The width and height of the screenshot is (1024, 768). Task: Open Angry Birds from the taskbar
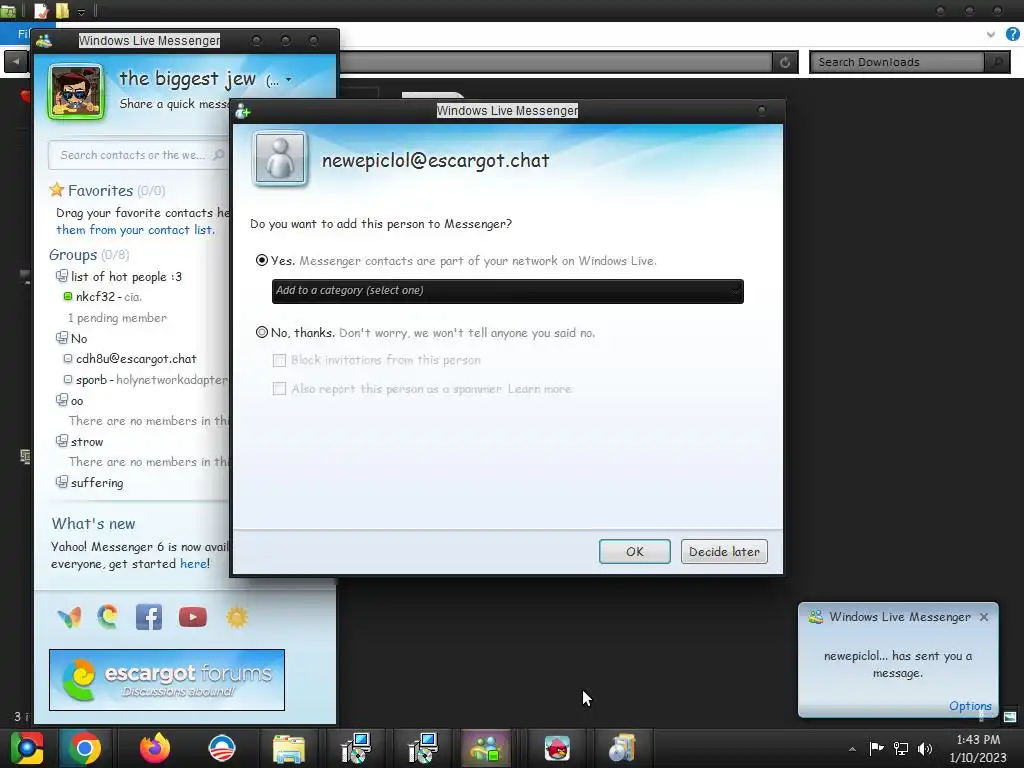coord(557,748)
